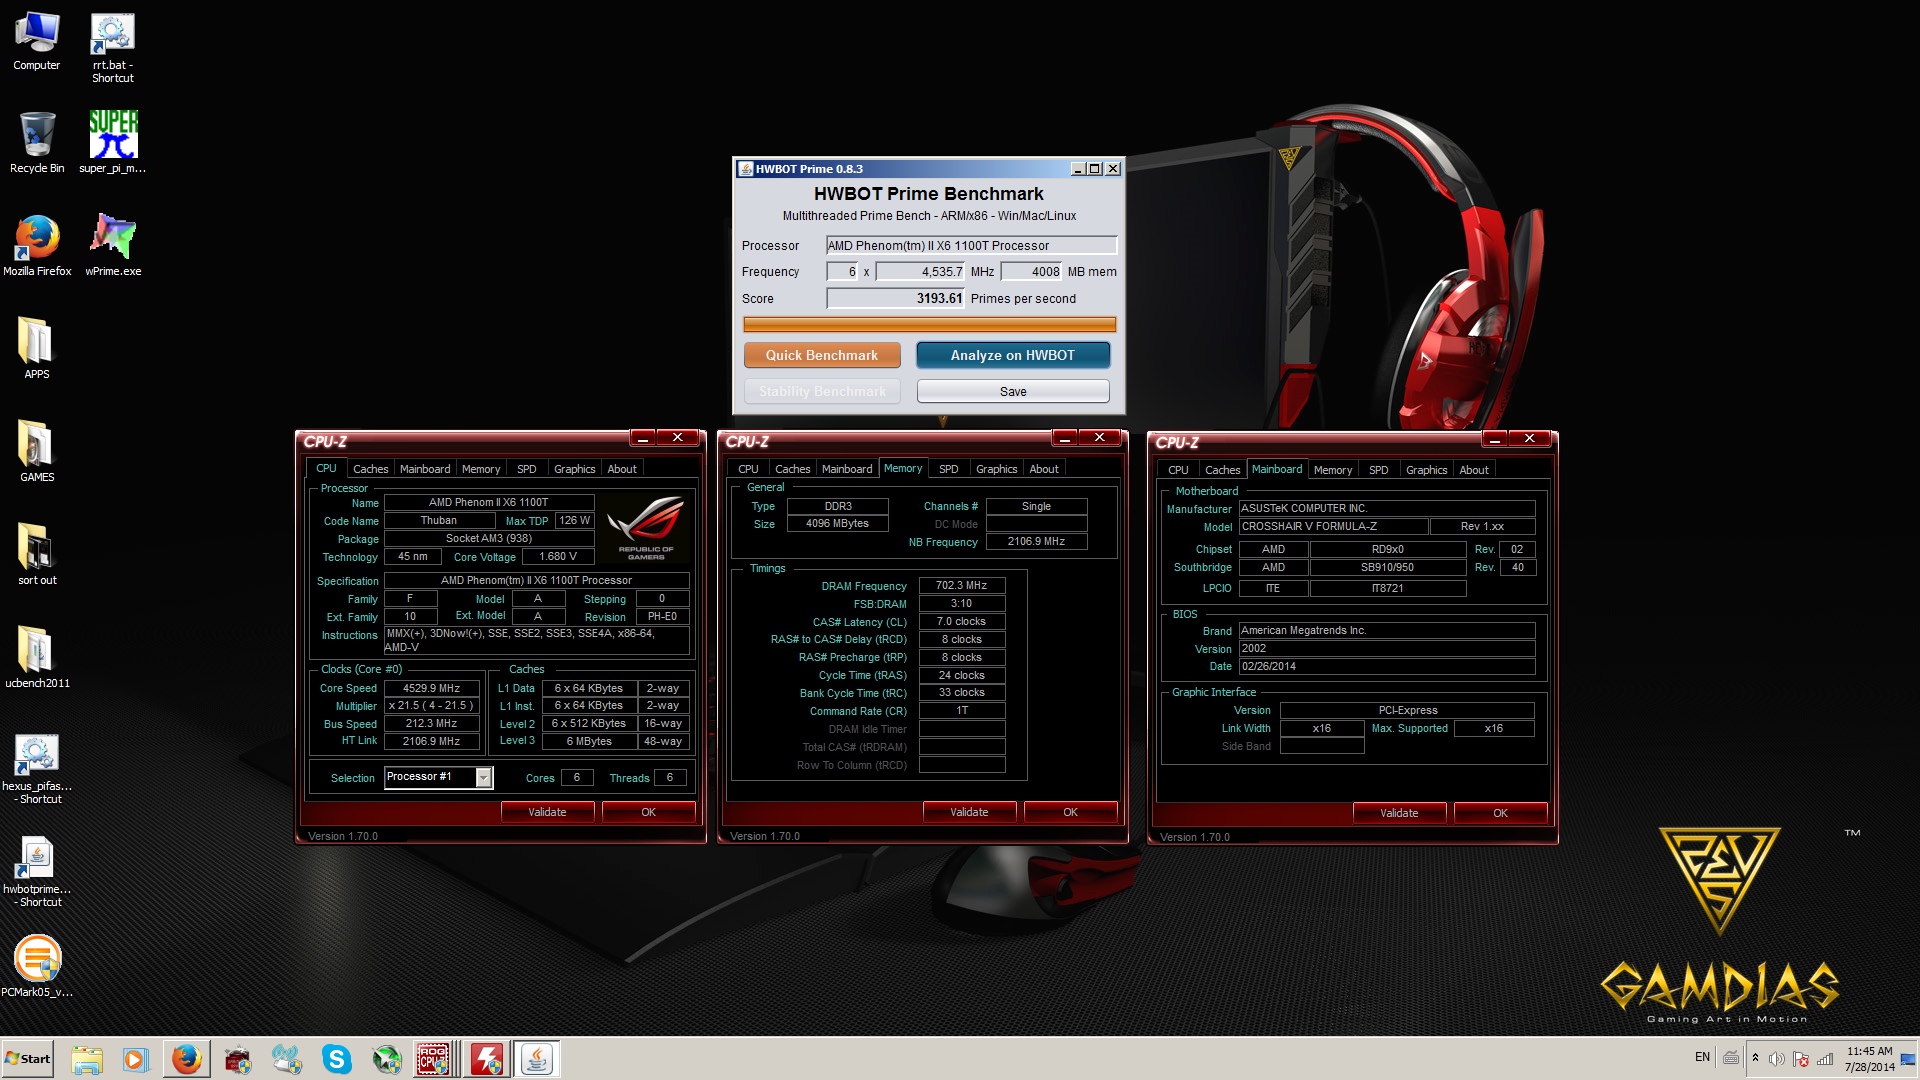Open Caches tab in left CPU-Z window
The width and height of the screenshot is (1920, 1080).
coord(370,469)
